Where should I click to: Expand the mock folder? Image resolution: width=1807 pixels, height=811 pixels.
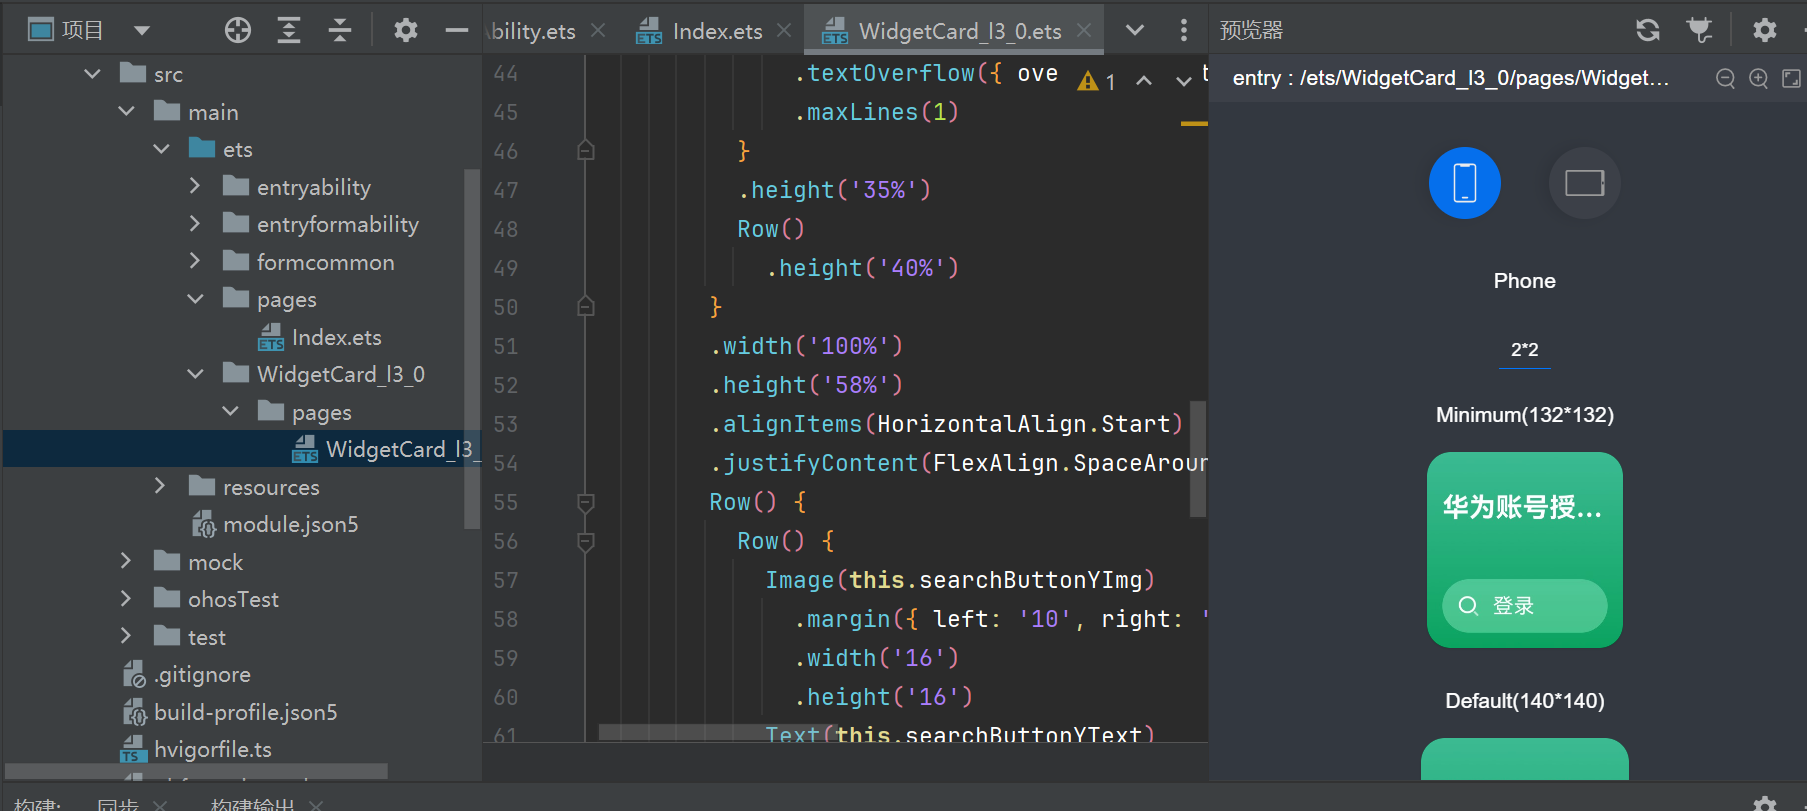pos(126,561)
